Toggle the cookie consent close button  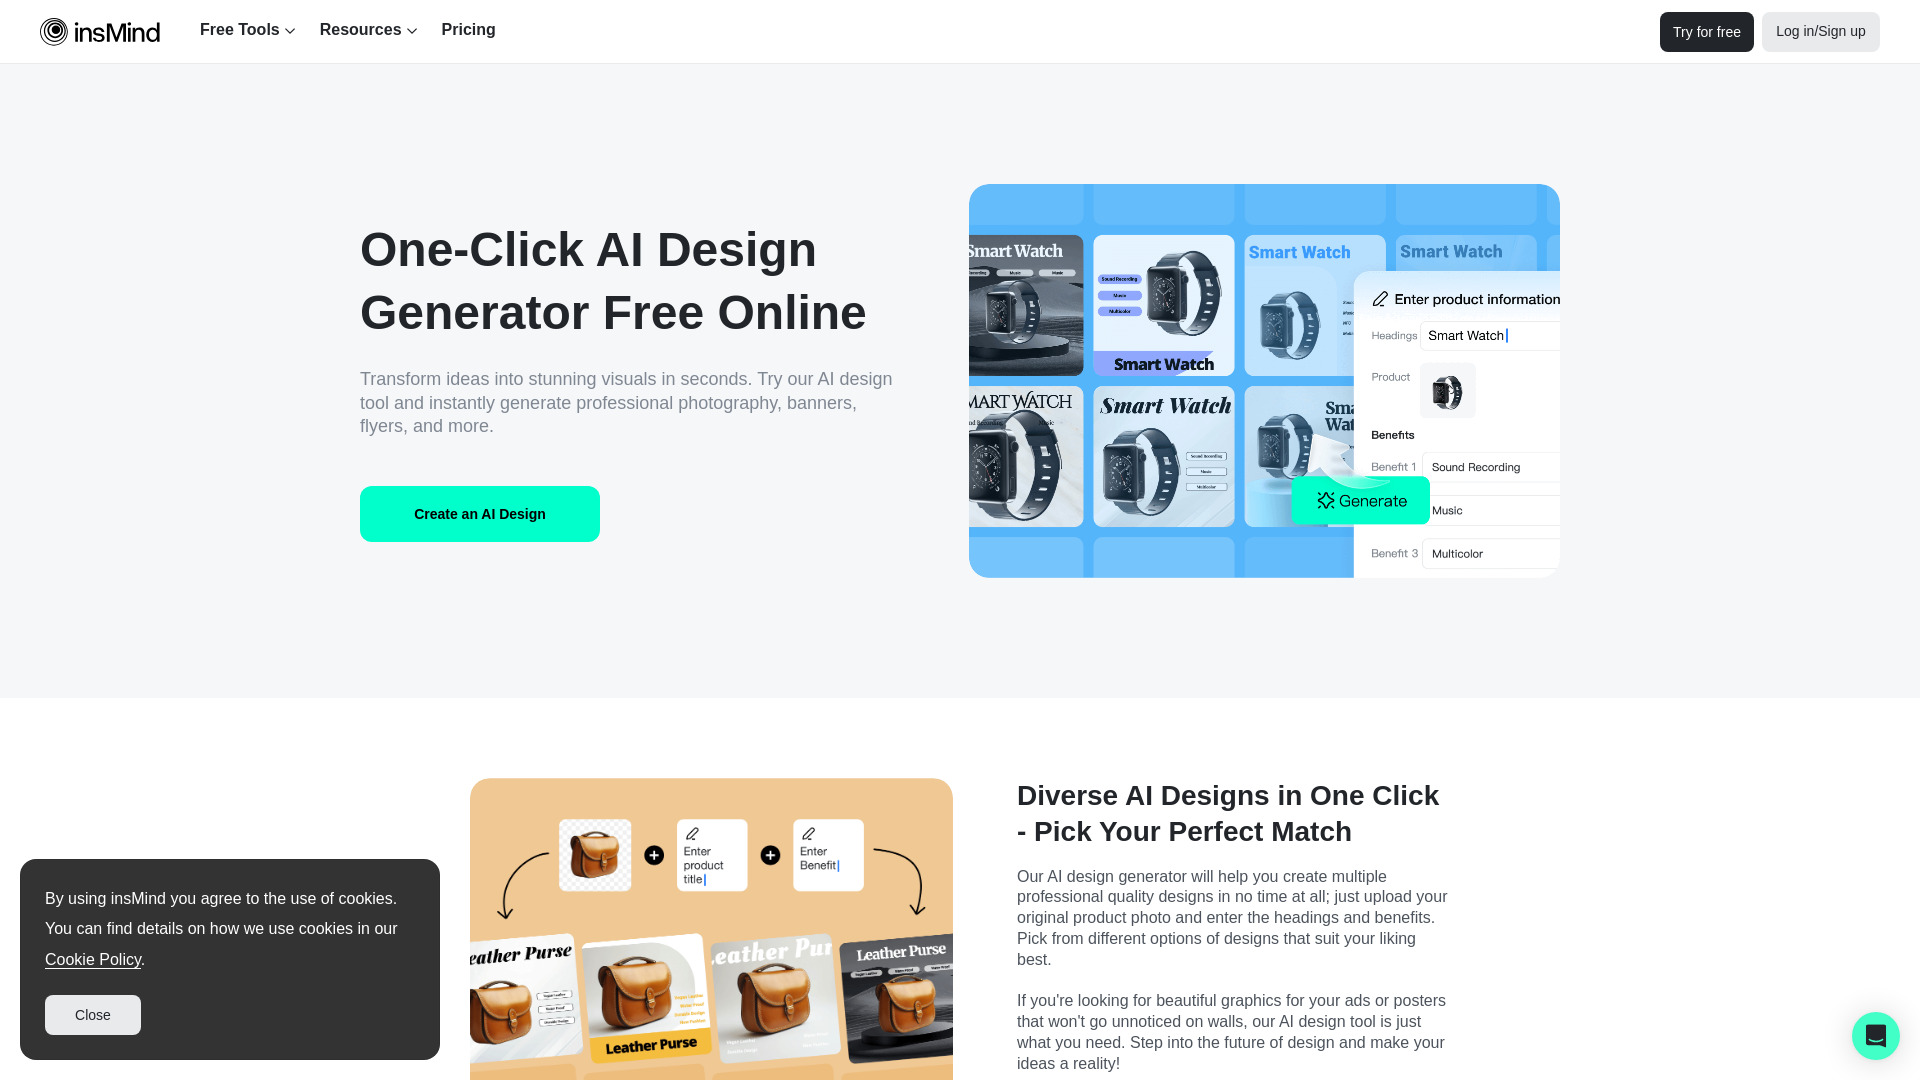92,1015
